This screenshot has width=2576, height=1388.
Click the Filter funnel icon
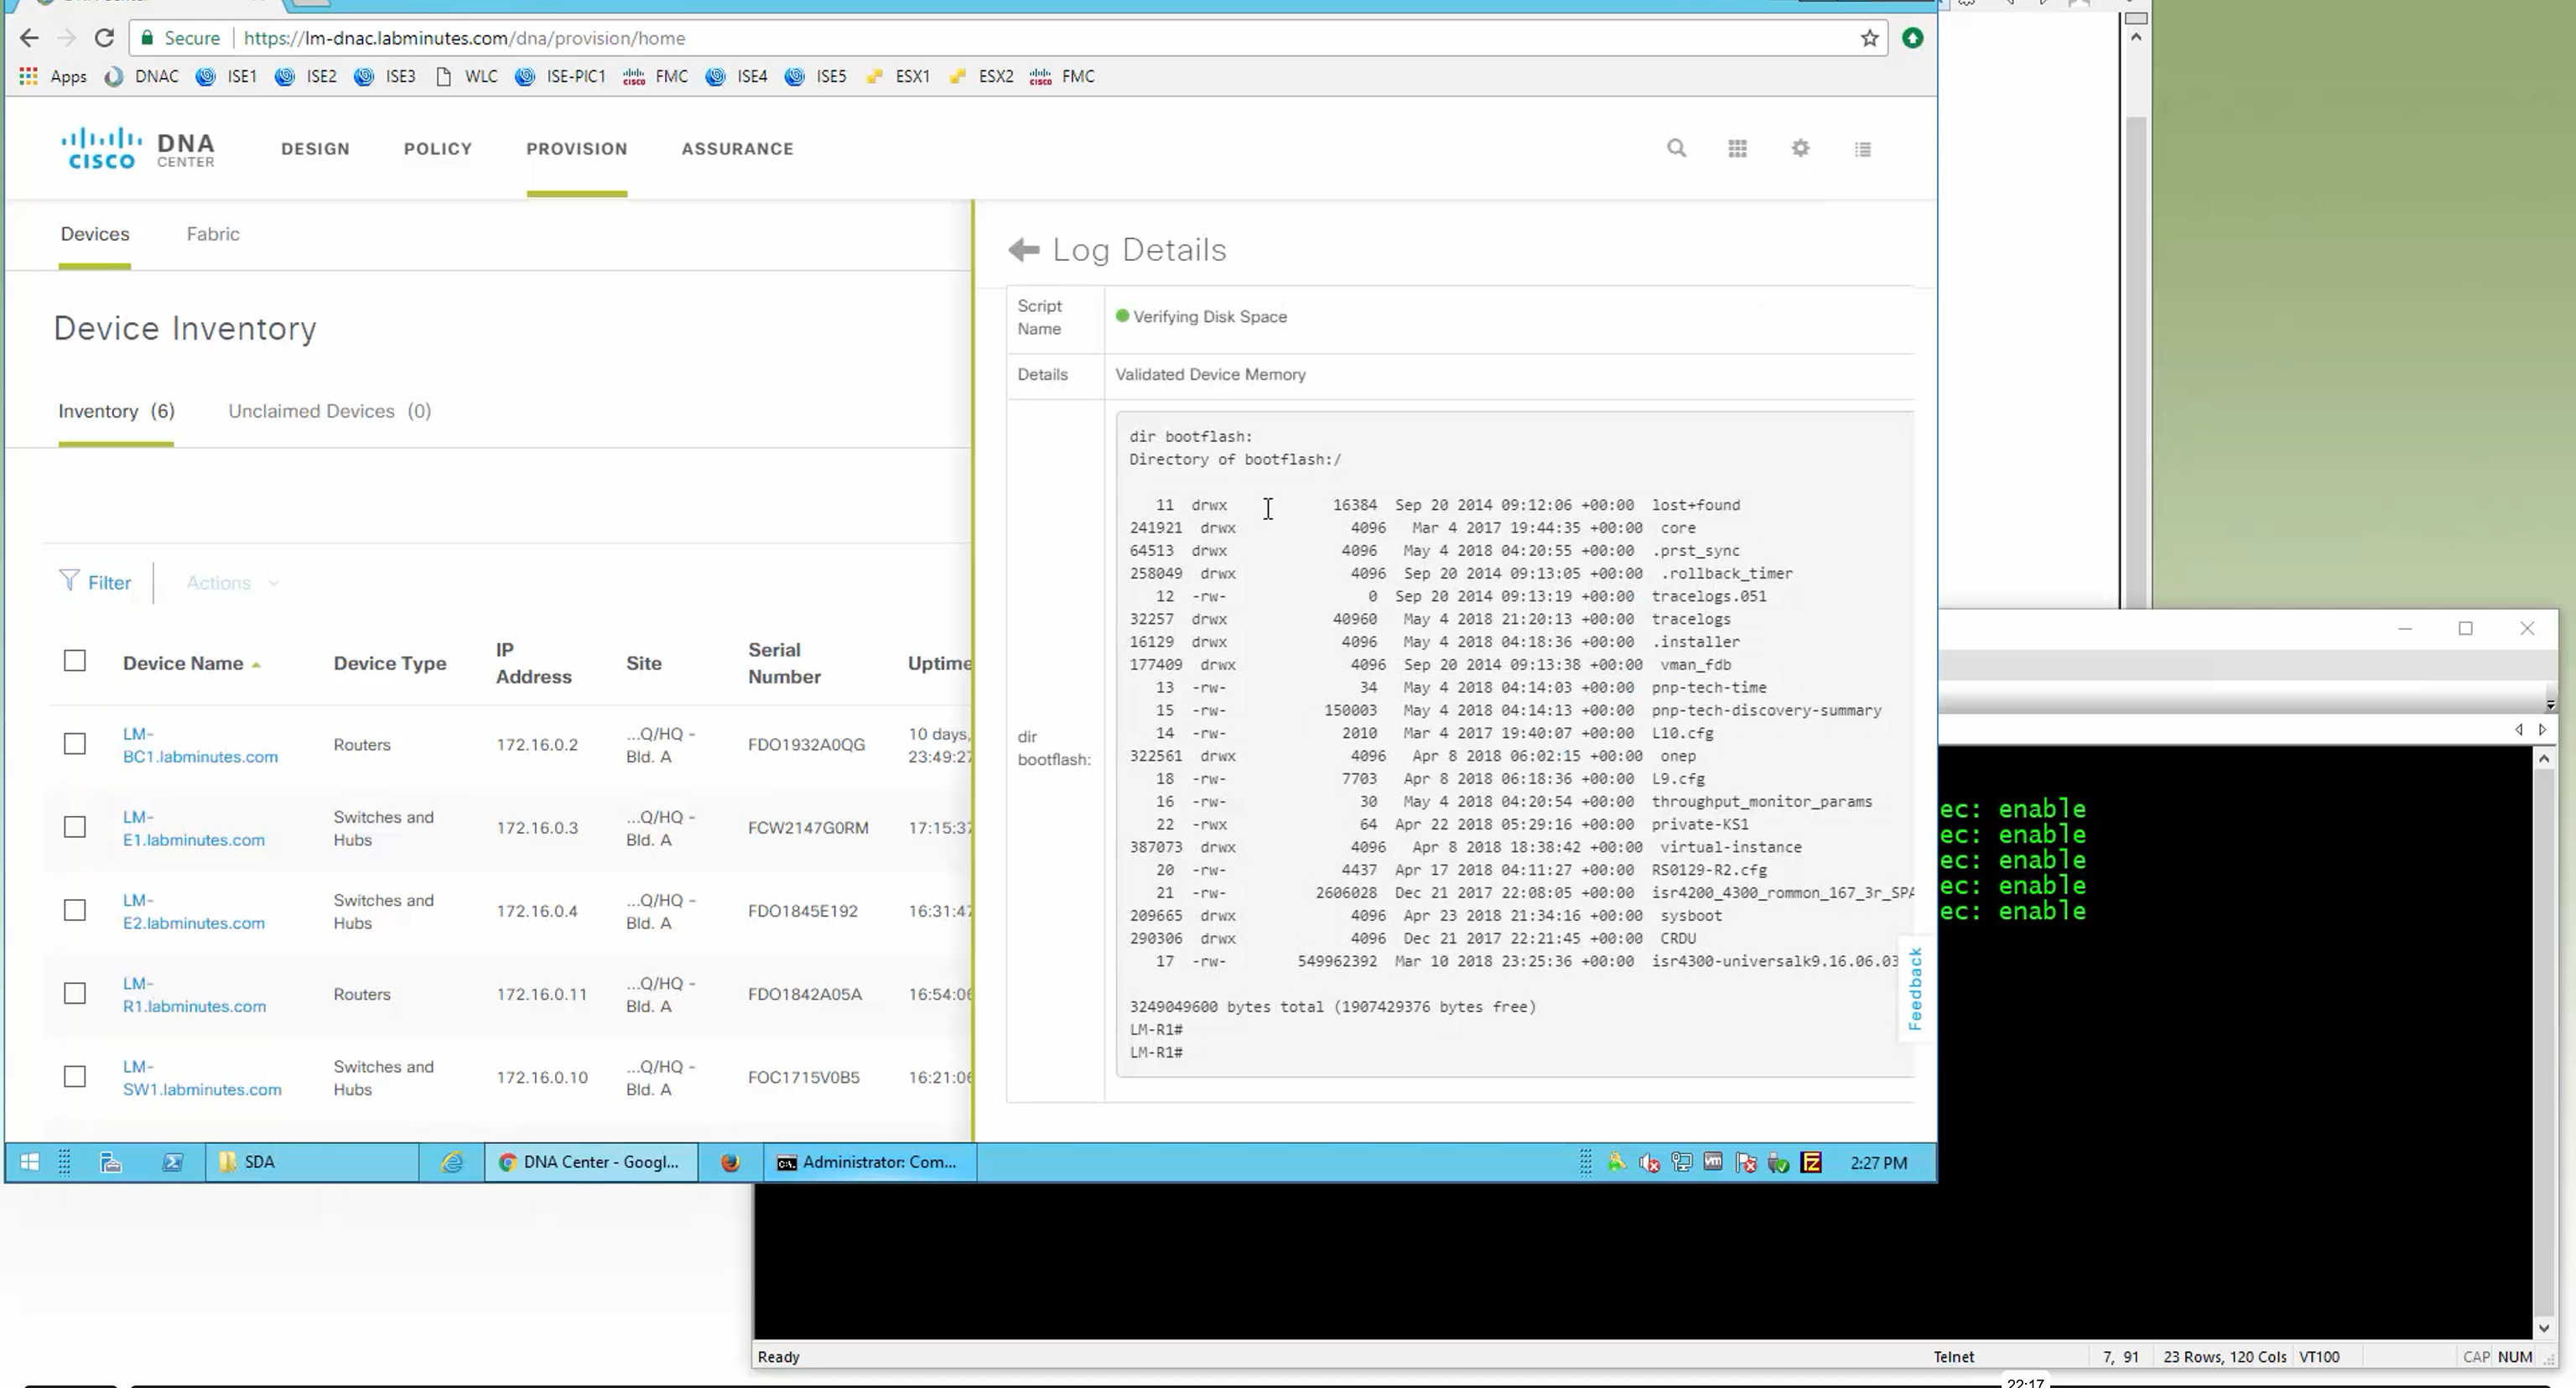69,581
